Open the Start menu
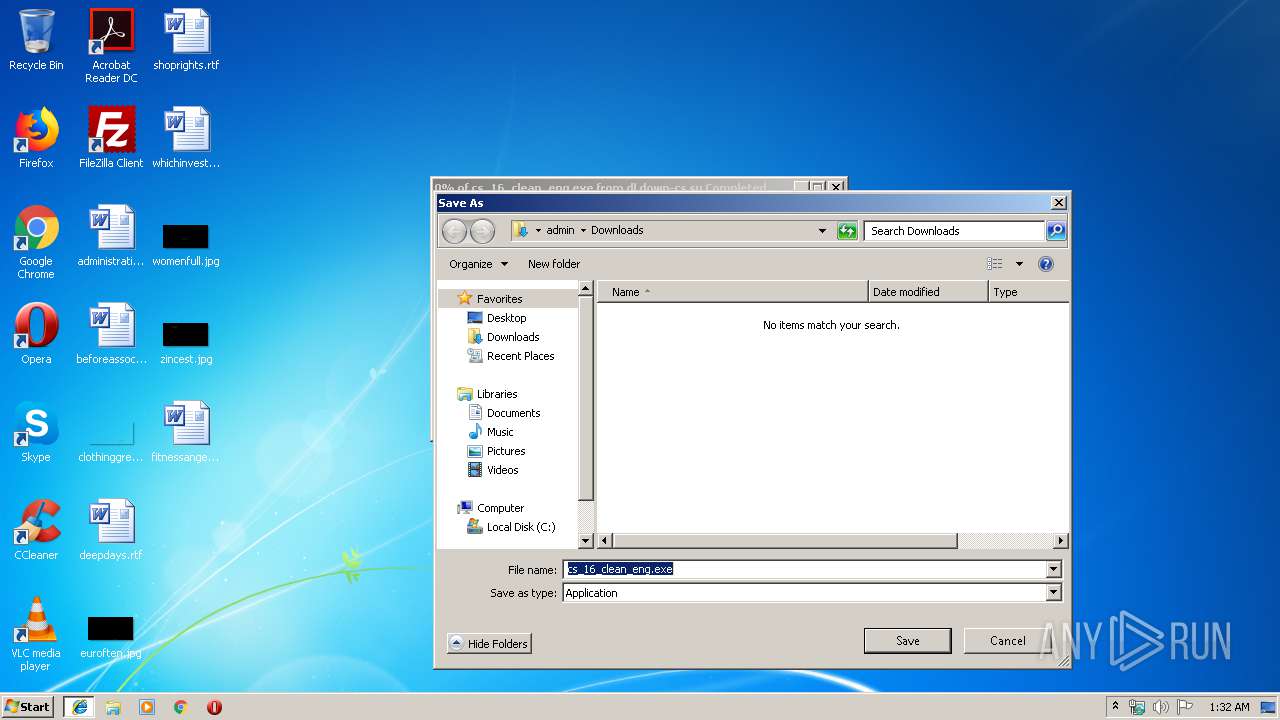The width and height of the screenshot is (1280, 720). click(x=28, y=707)
